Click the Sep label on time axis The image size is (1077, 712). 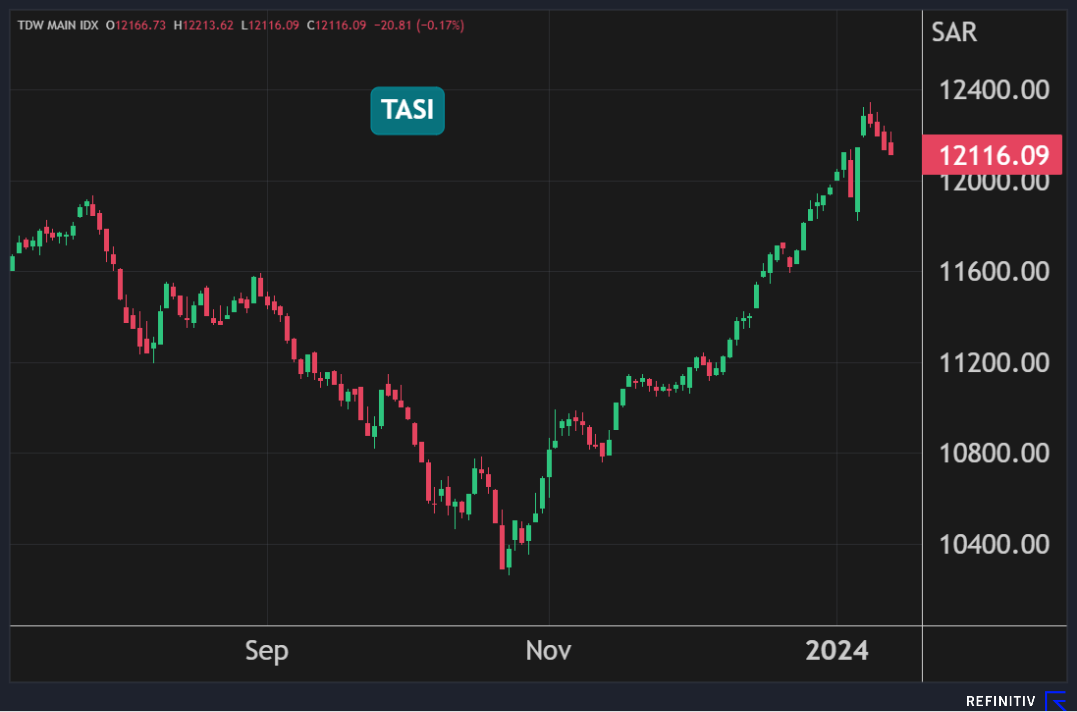267,652
